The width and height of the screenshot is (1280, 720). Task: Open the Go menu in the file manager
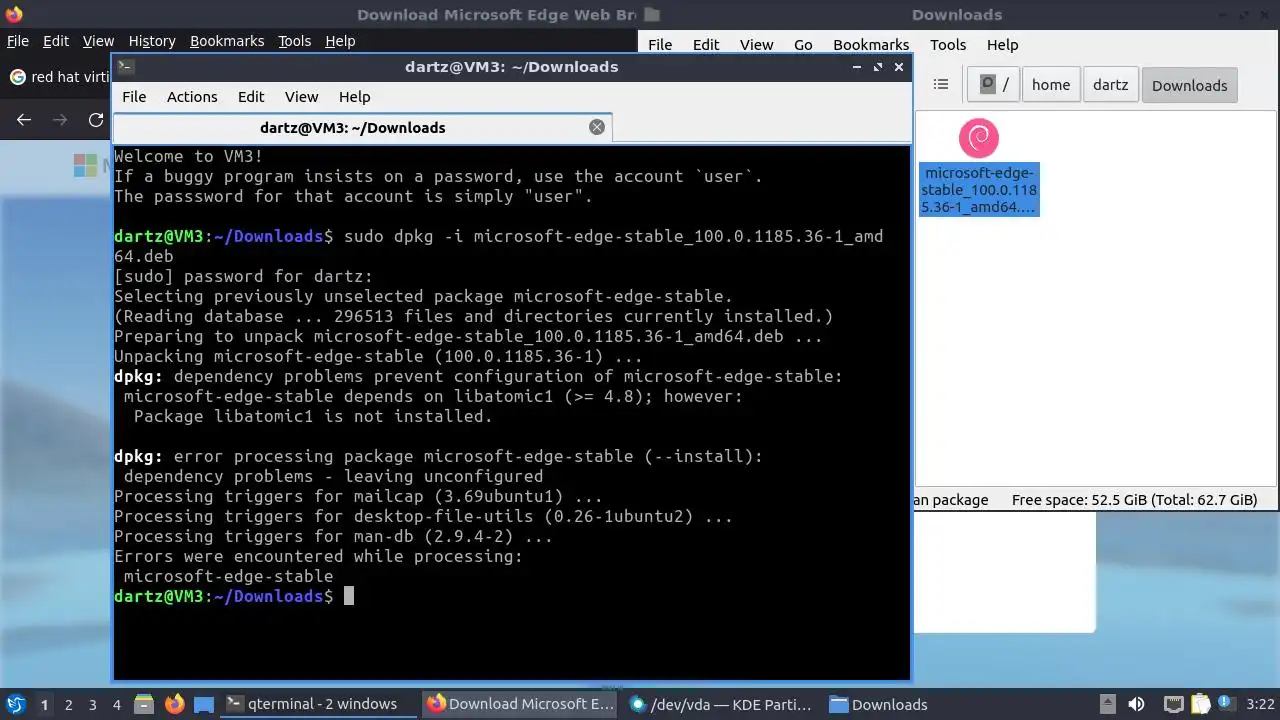point(803,45)
